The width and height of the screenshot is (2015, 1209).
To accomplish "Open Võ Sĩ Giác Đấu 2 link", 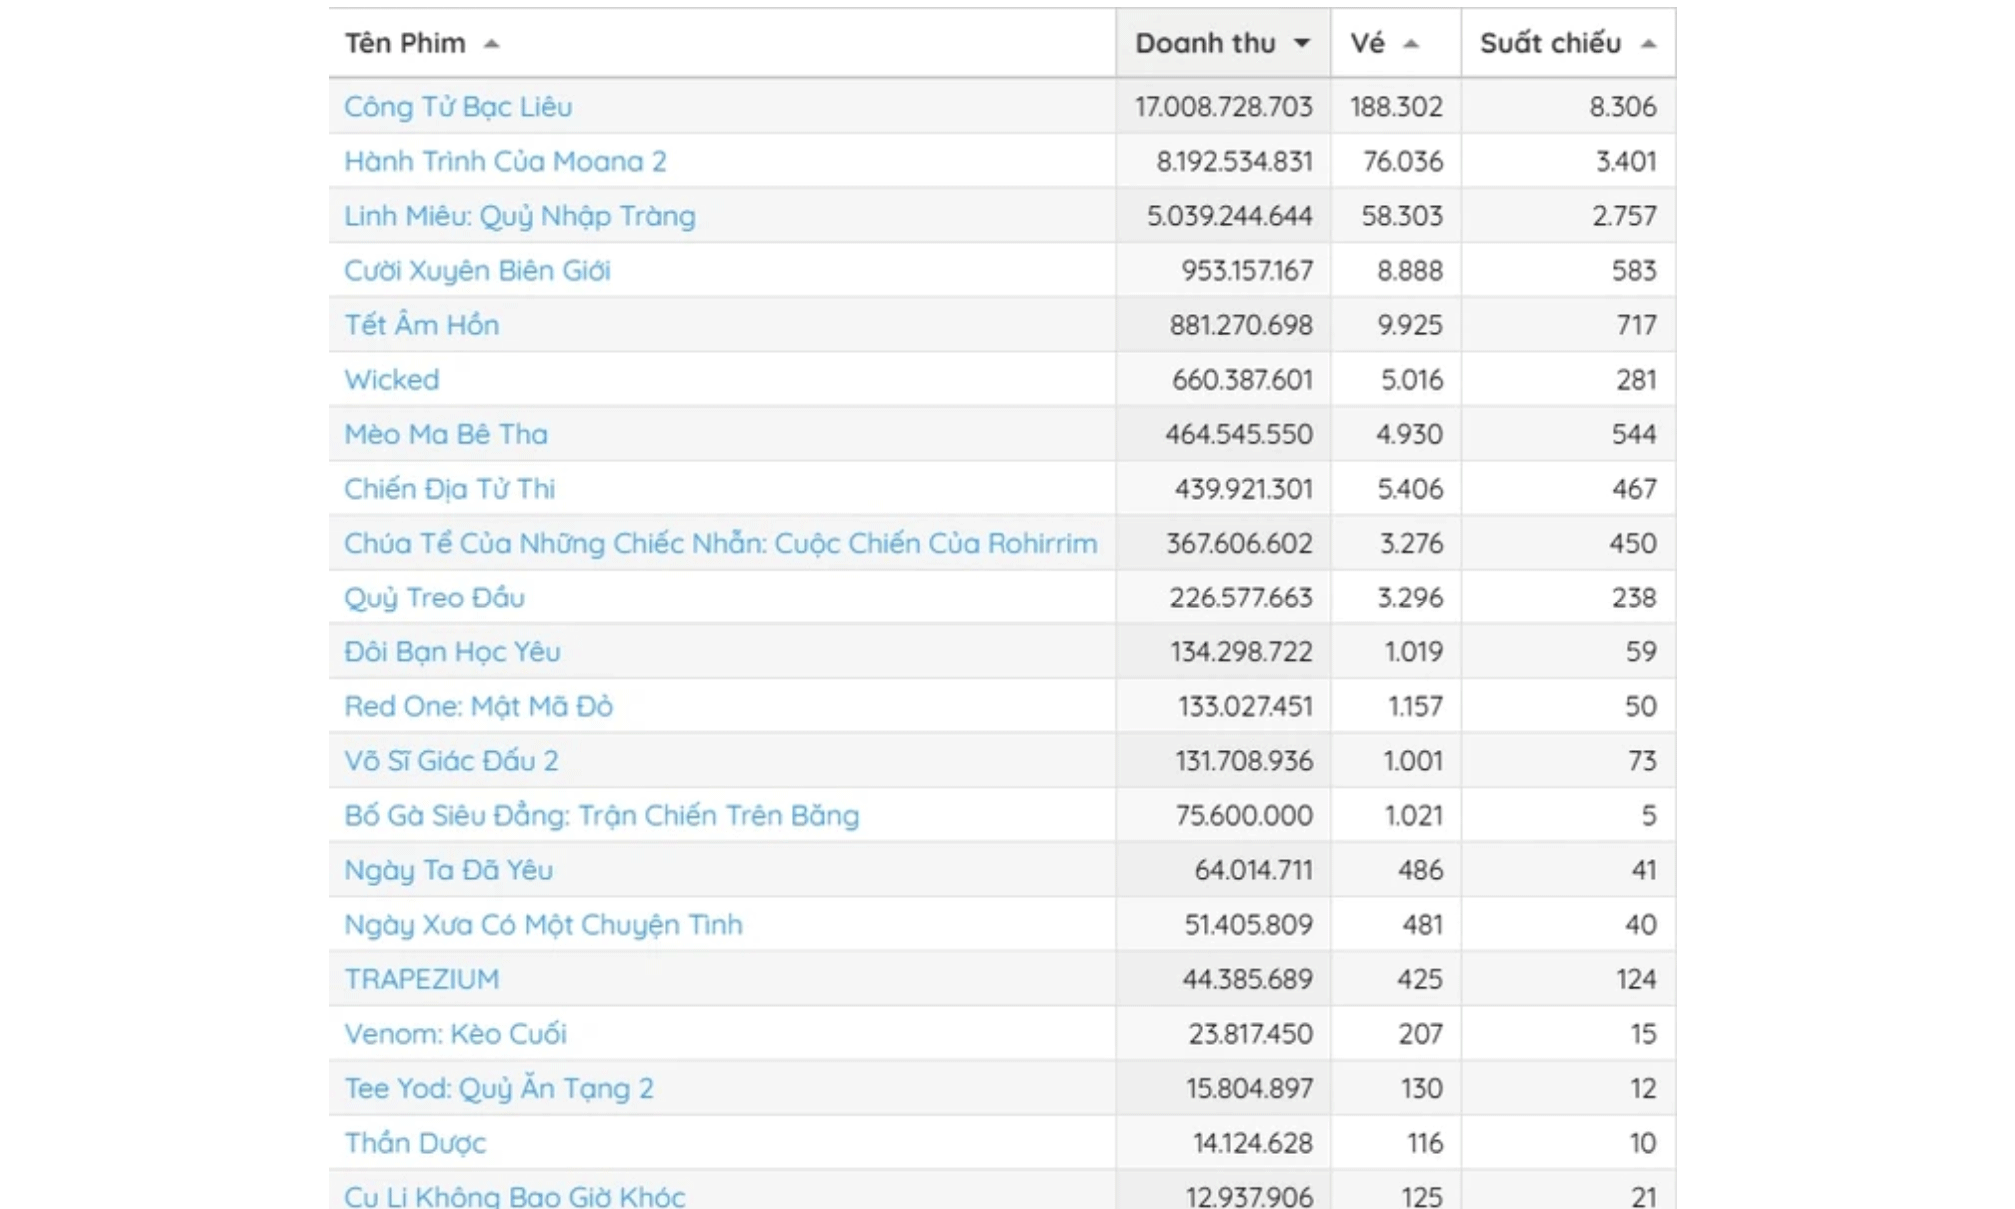I will pyautogui.click(x=451, y=761).
